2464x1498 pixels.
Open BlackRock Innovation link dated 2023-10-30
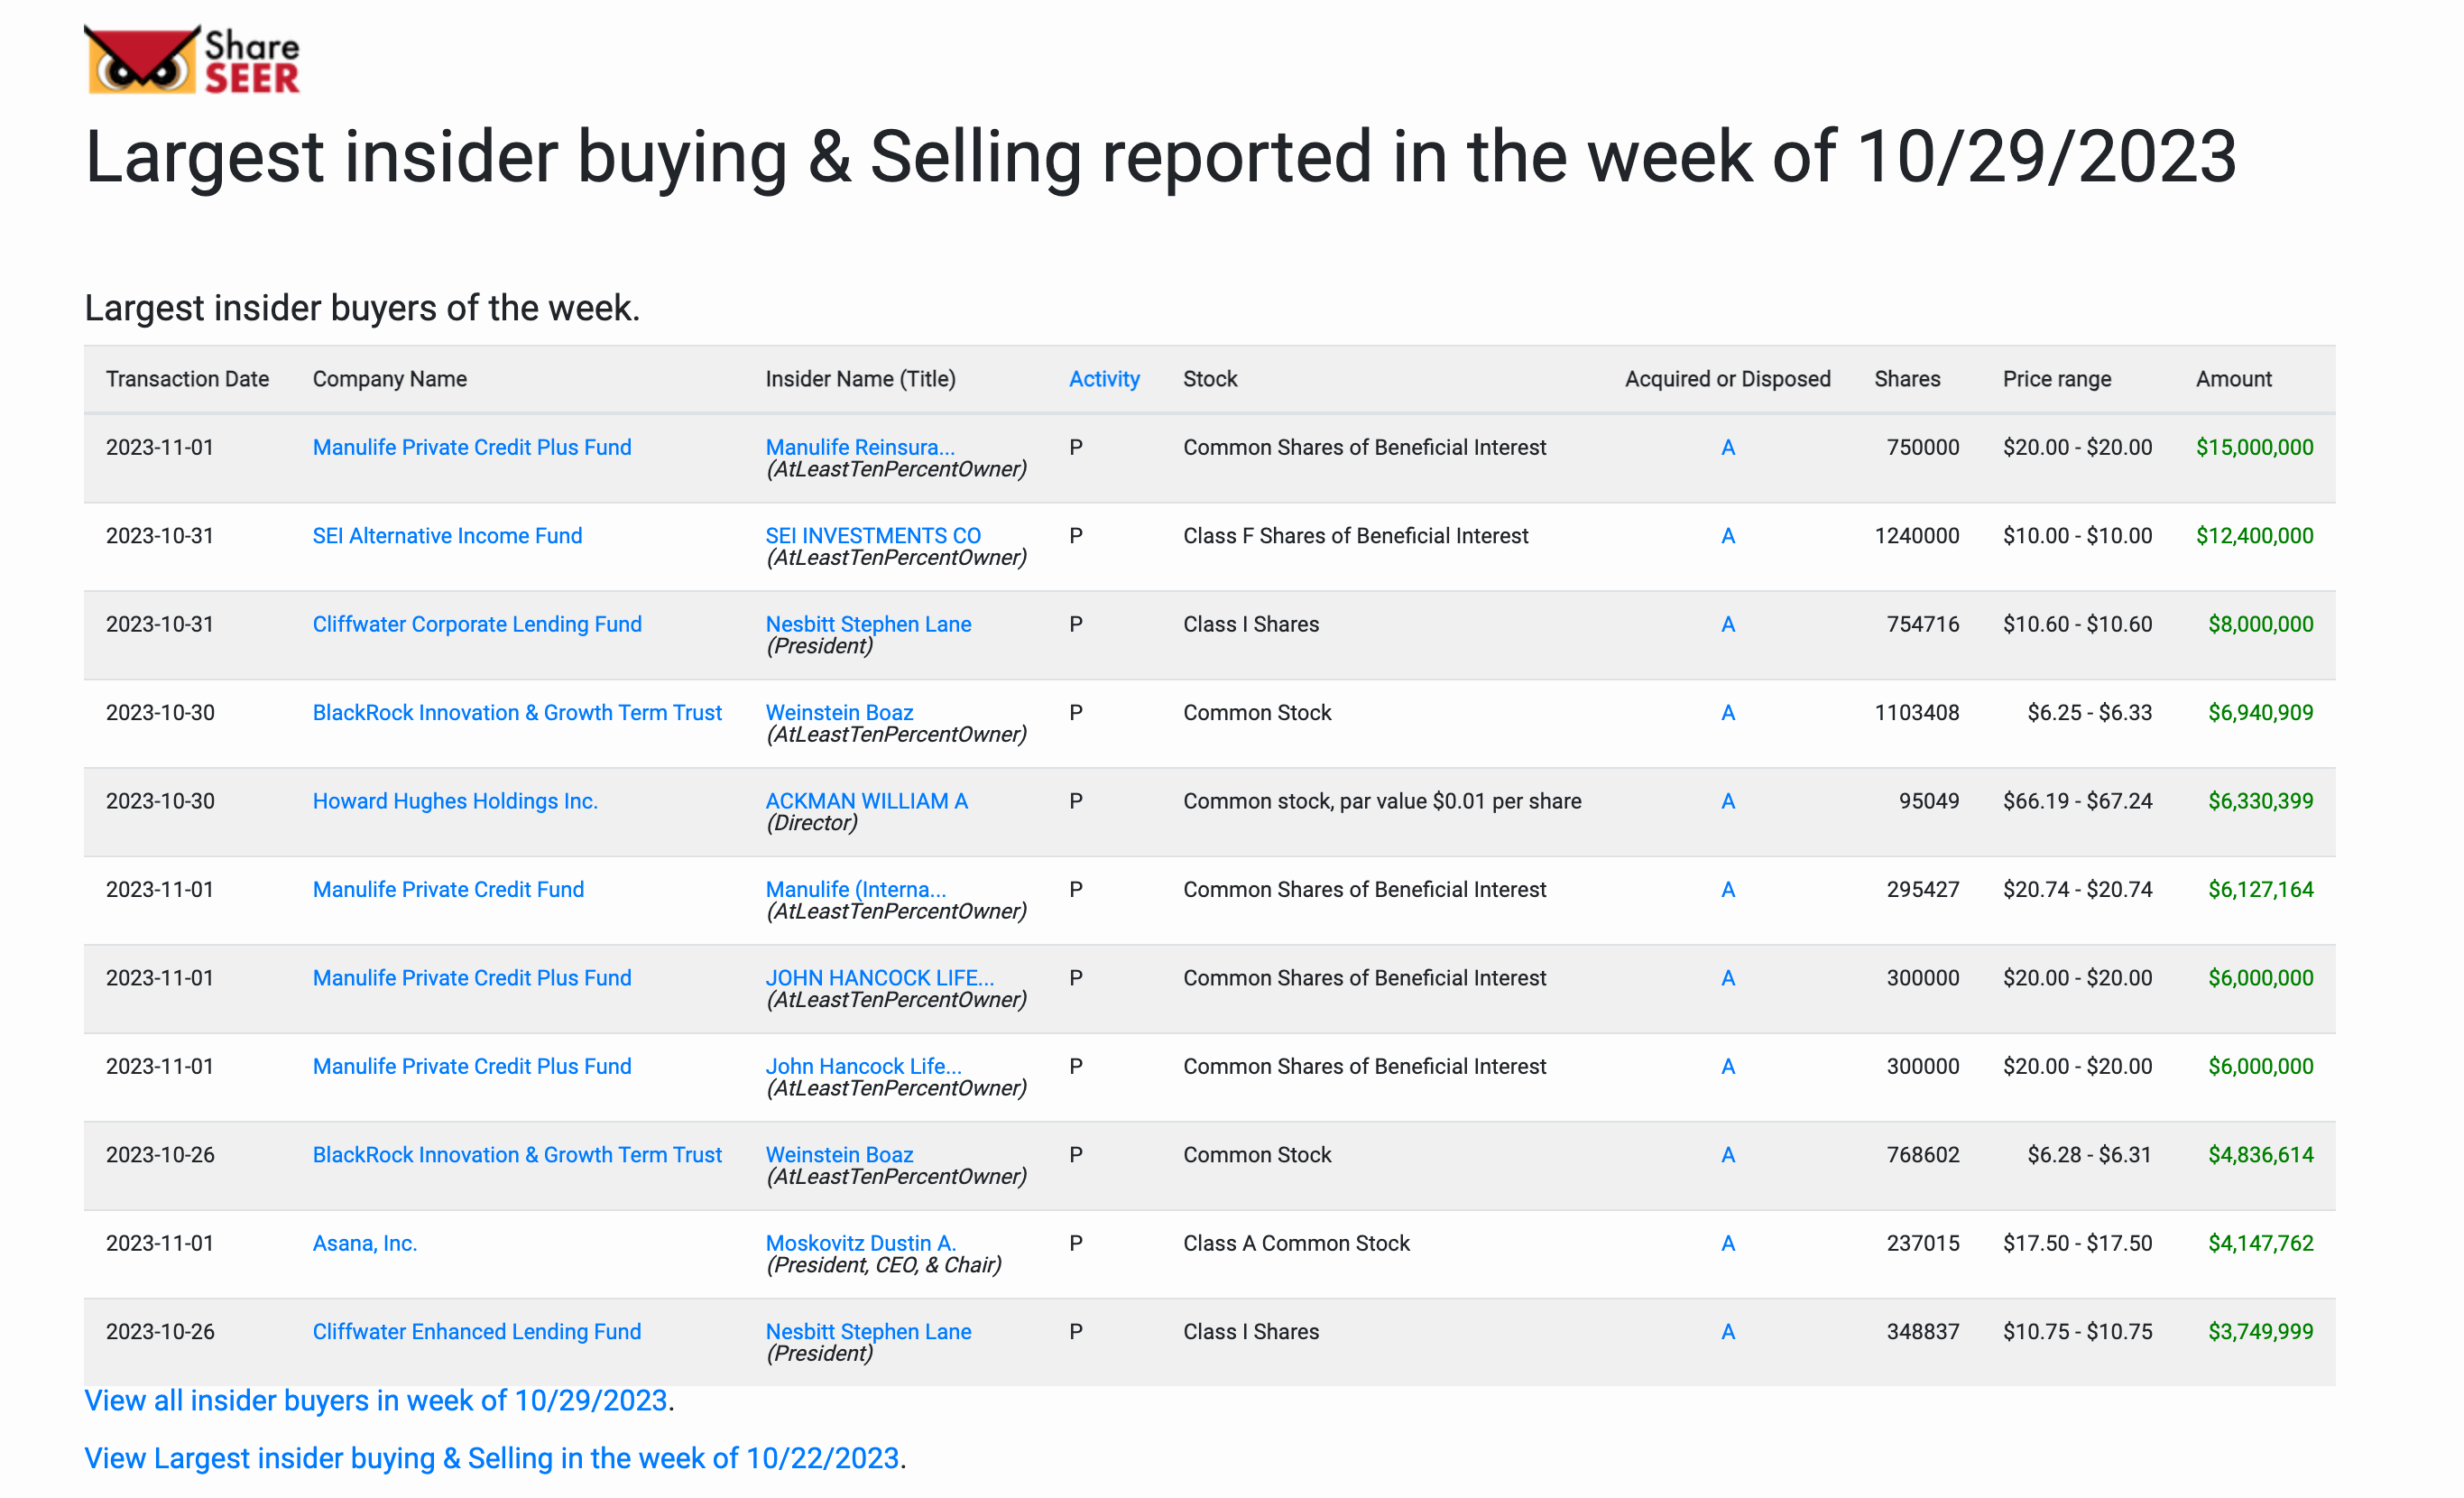[517, 712]
